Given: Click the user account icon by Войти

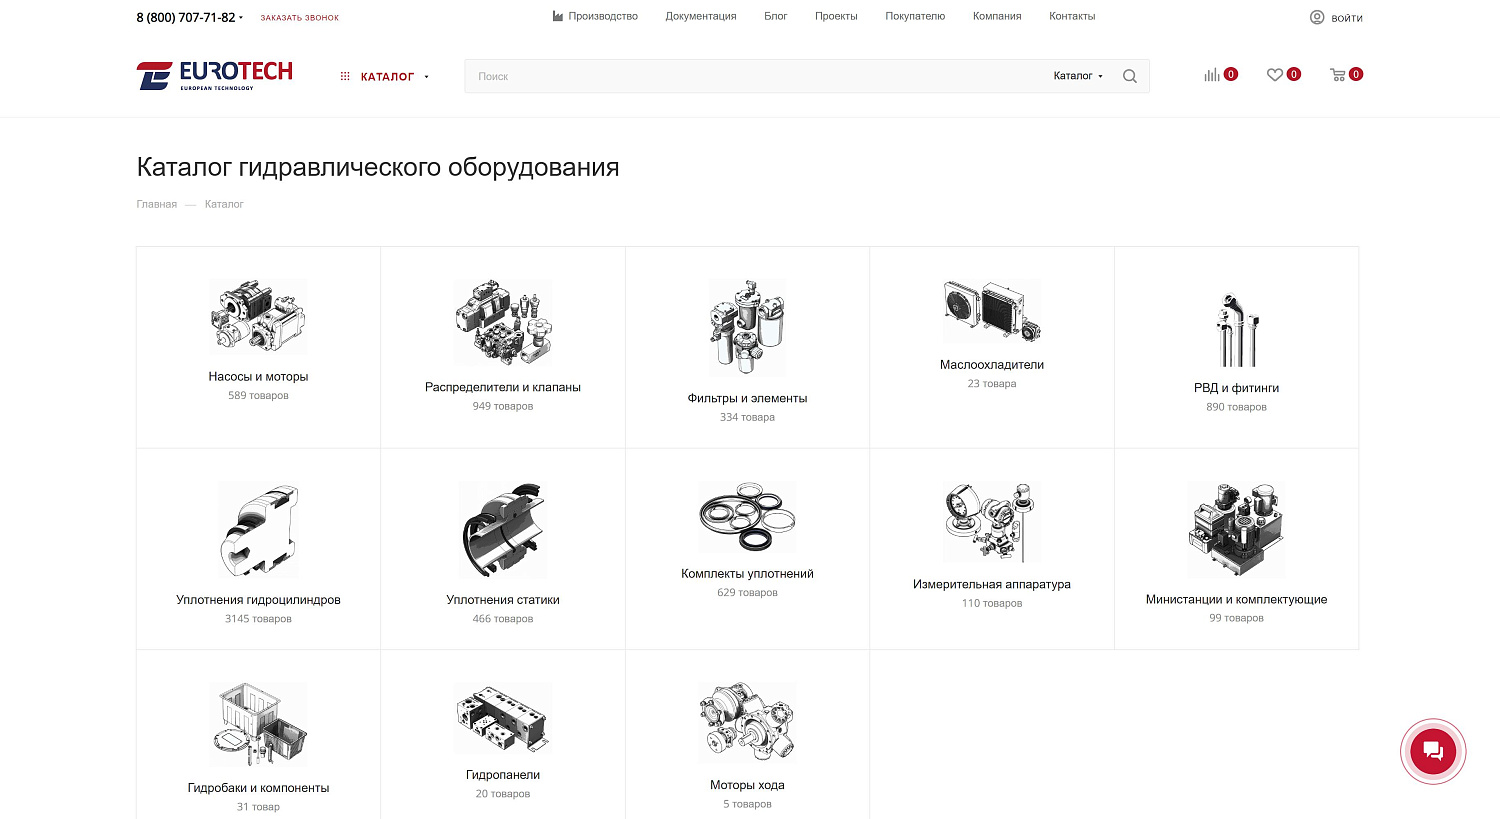Looking at the screenshot, I should pos(1317,17).
